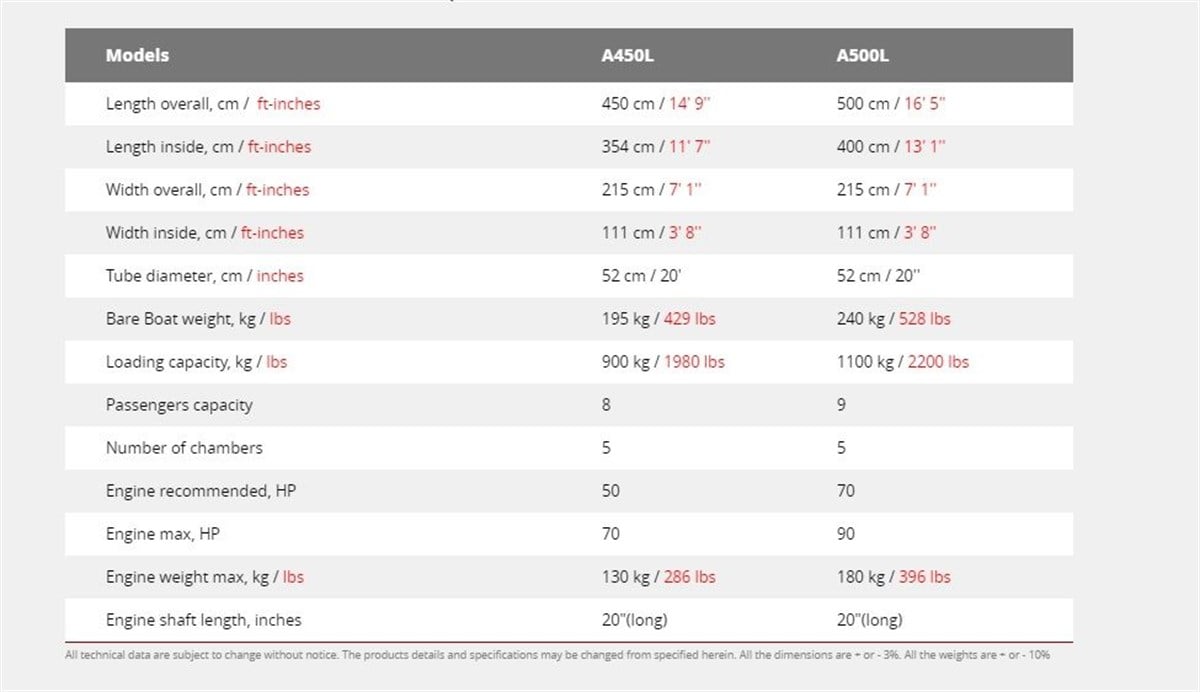The width and height of the screenshot is (1200, 692).
Task: Click the technical data disclaimer footnote
Action: tap(557, 655)
